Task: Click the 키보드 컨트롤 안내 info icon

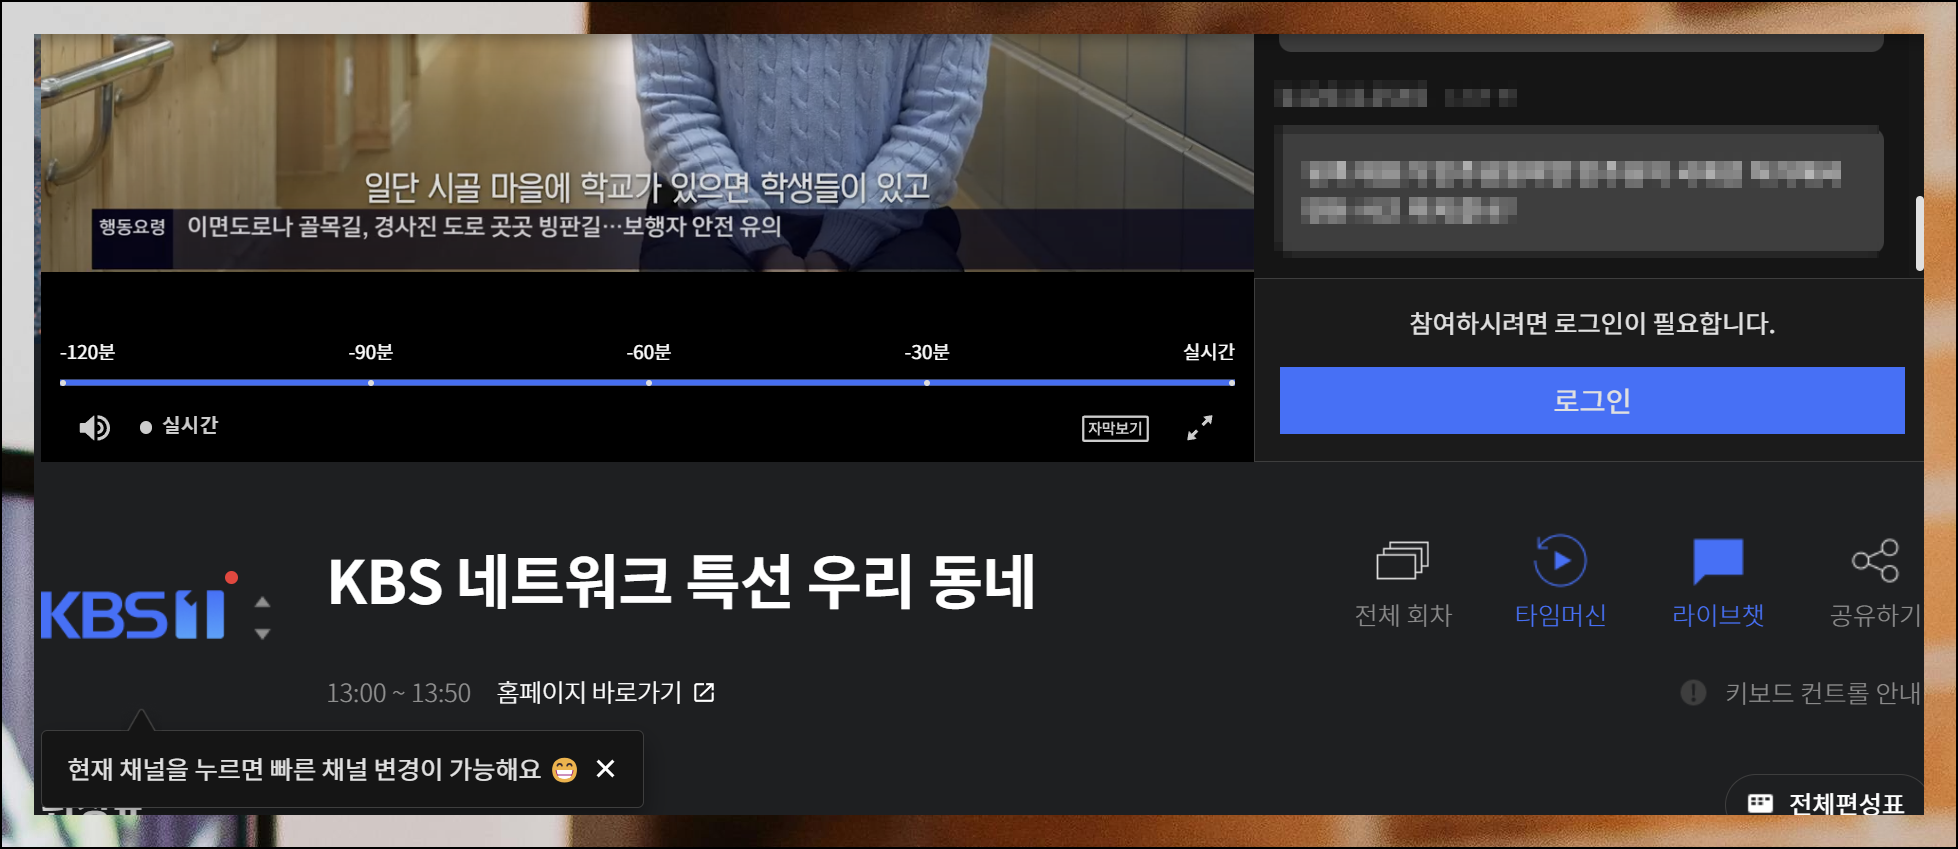Action: 1693,692
